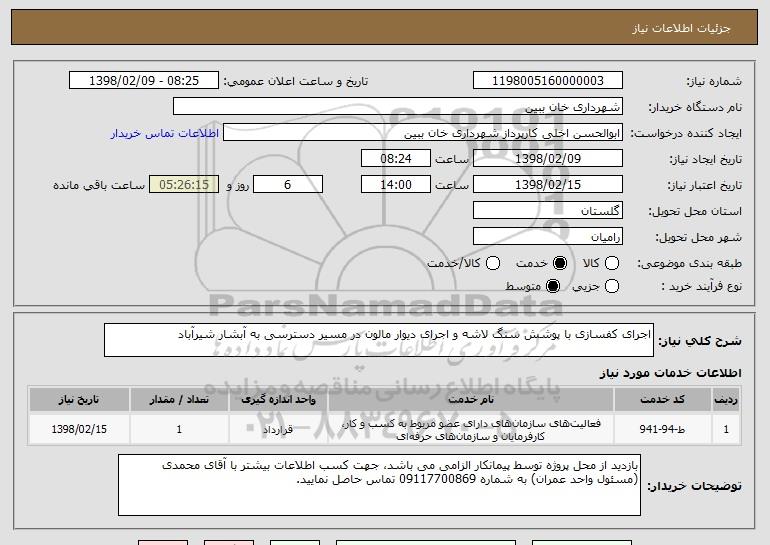770x545 pixels.
Task: Choose the متوسط purchase type radio
Action: click(x=552, y=286)
